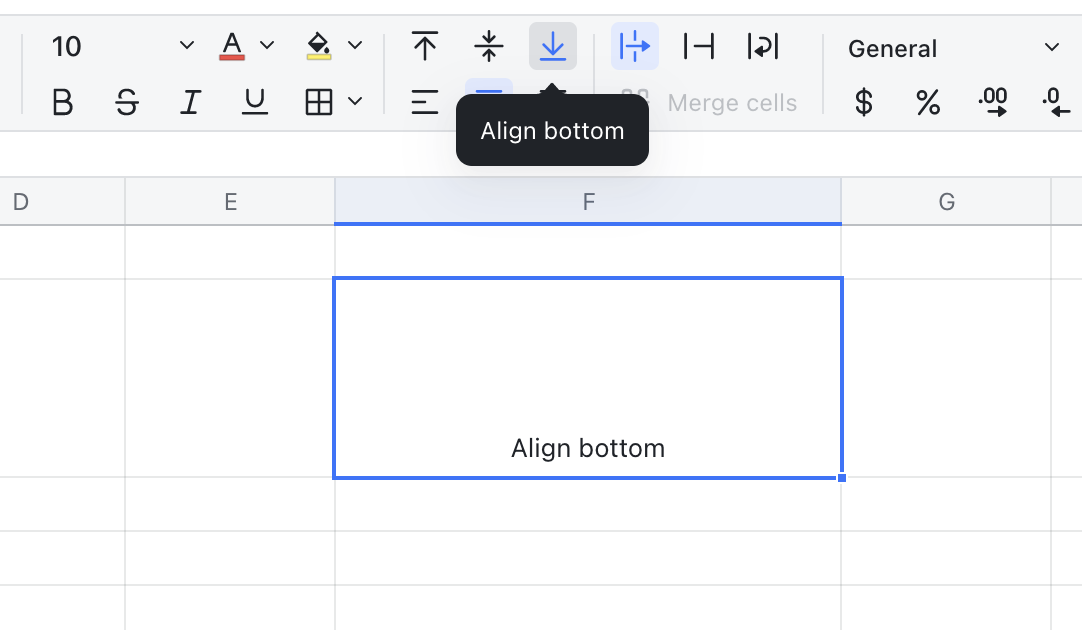1082x630 pixels.
Task: Increase decimal places of the value
Action: click(993, 102)
